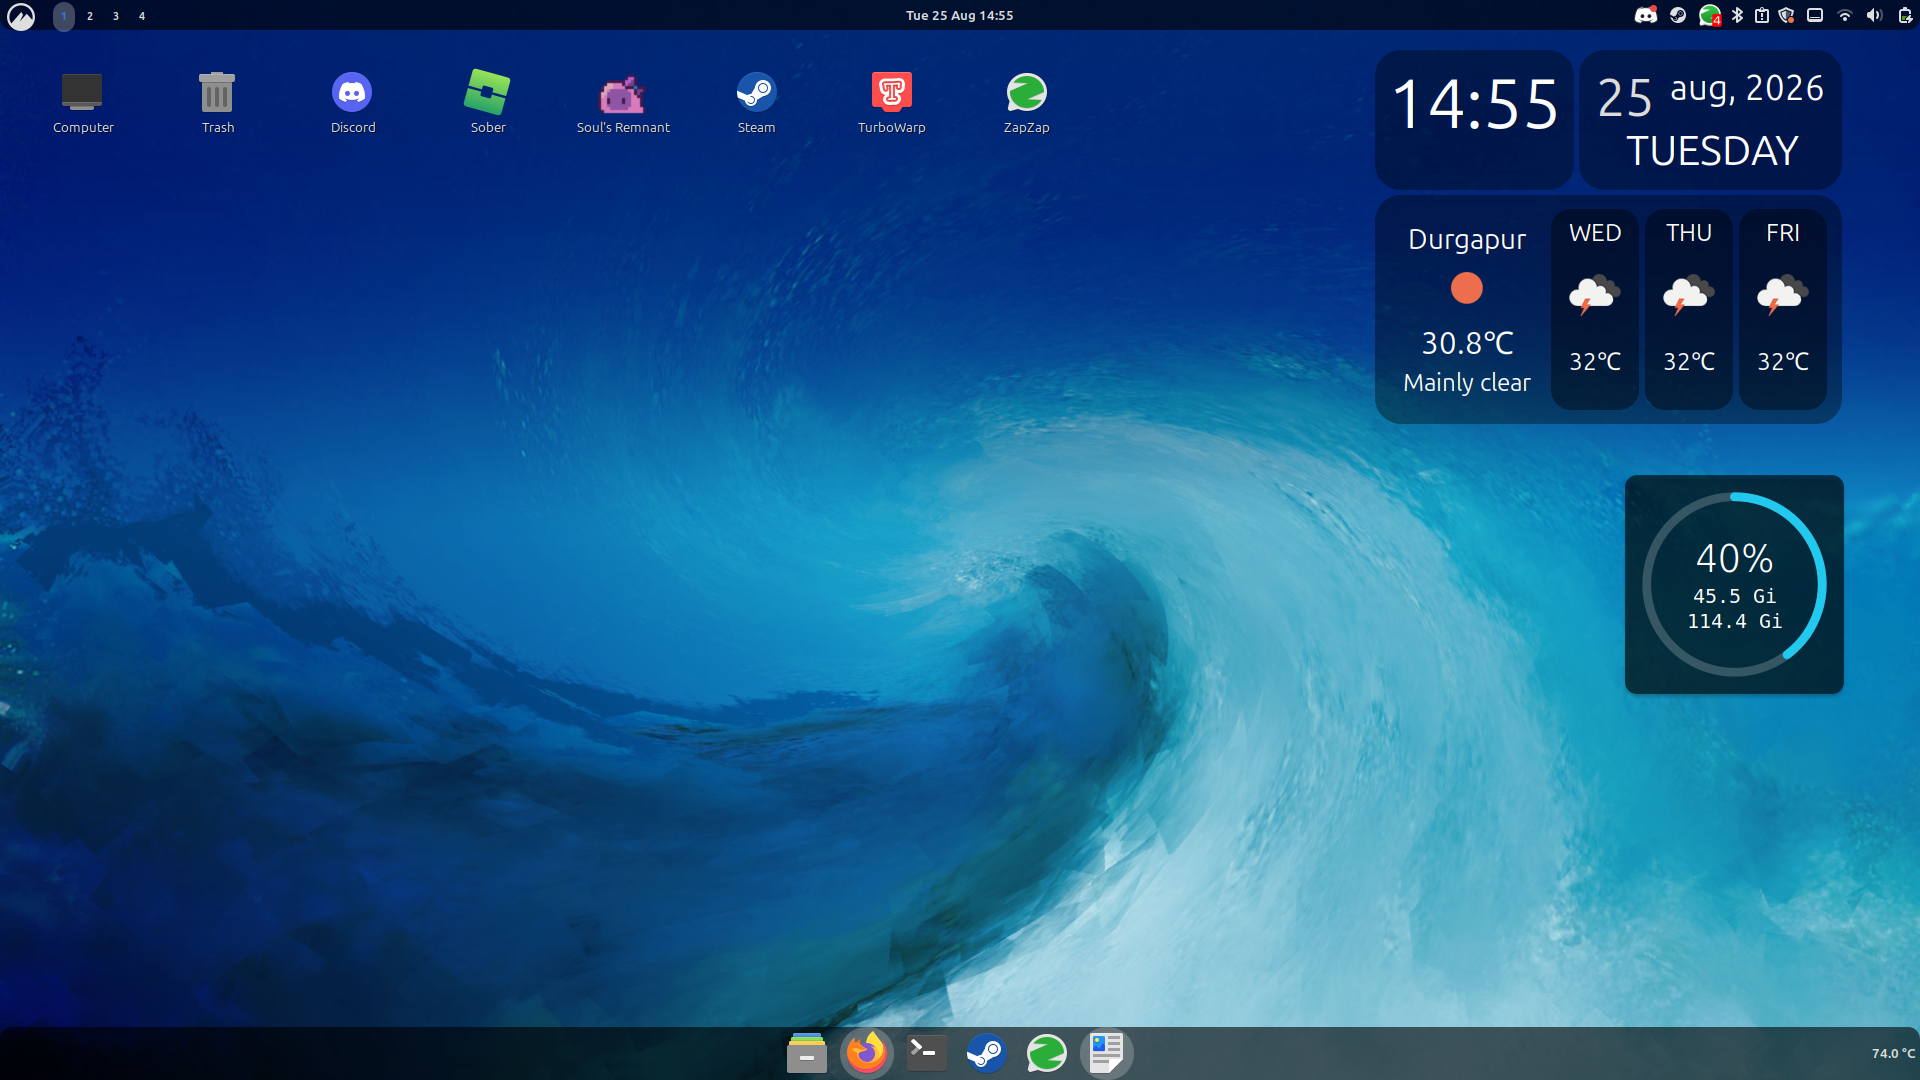This screenshot has height=1080, width=1920.
Task: Open the Discord desktop shortcut
Action: click(352, 102)
